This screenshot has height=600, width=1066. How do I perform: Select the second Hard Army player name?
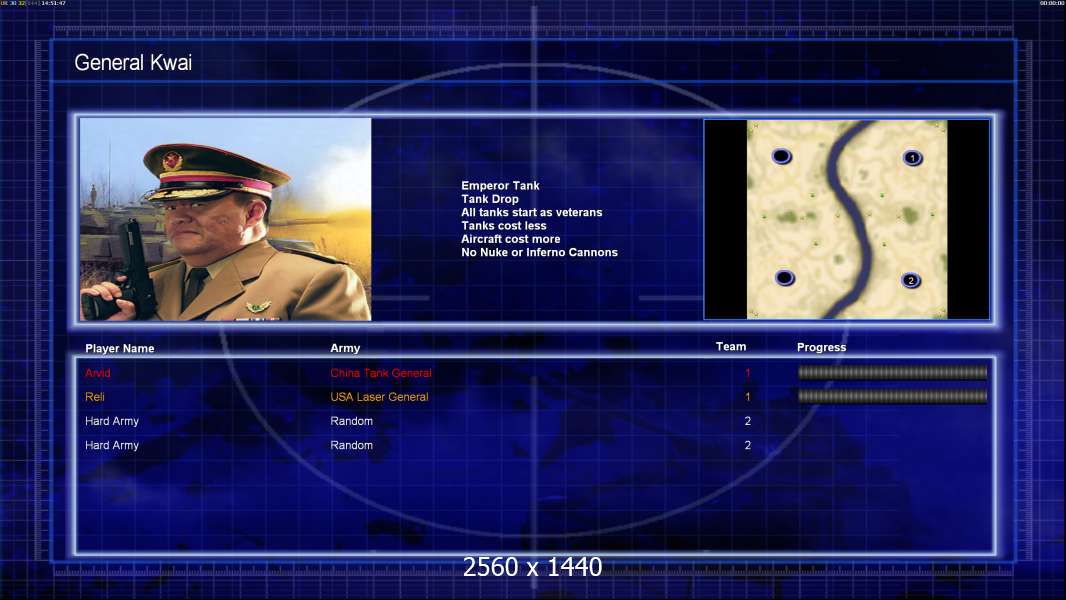111,445
